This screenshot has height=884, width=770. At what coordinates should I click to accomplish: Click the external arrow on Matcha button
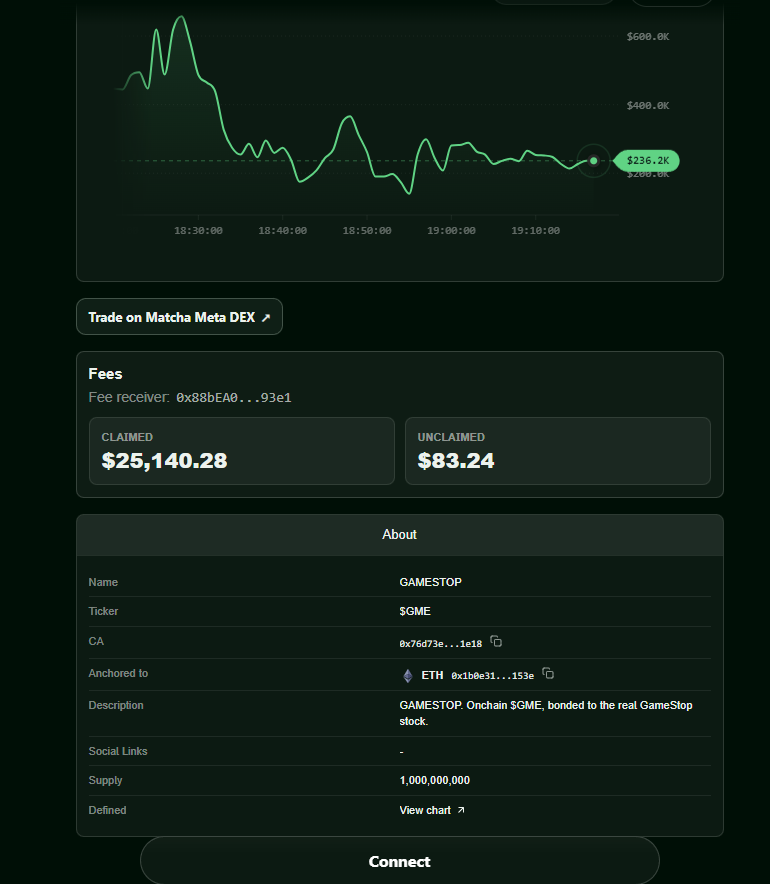265,318
